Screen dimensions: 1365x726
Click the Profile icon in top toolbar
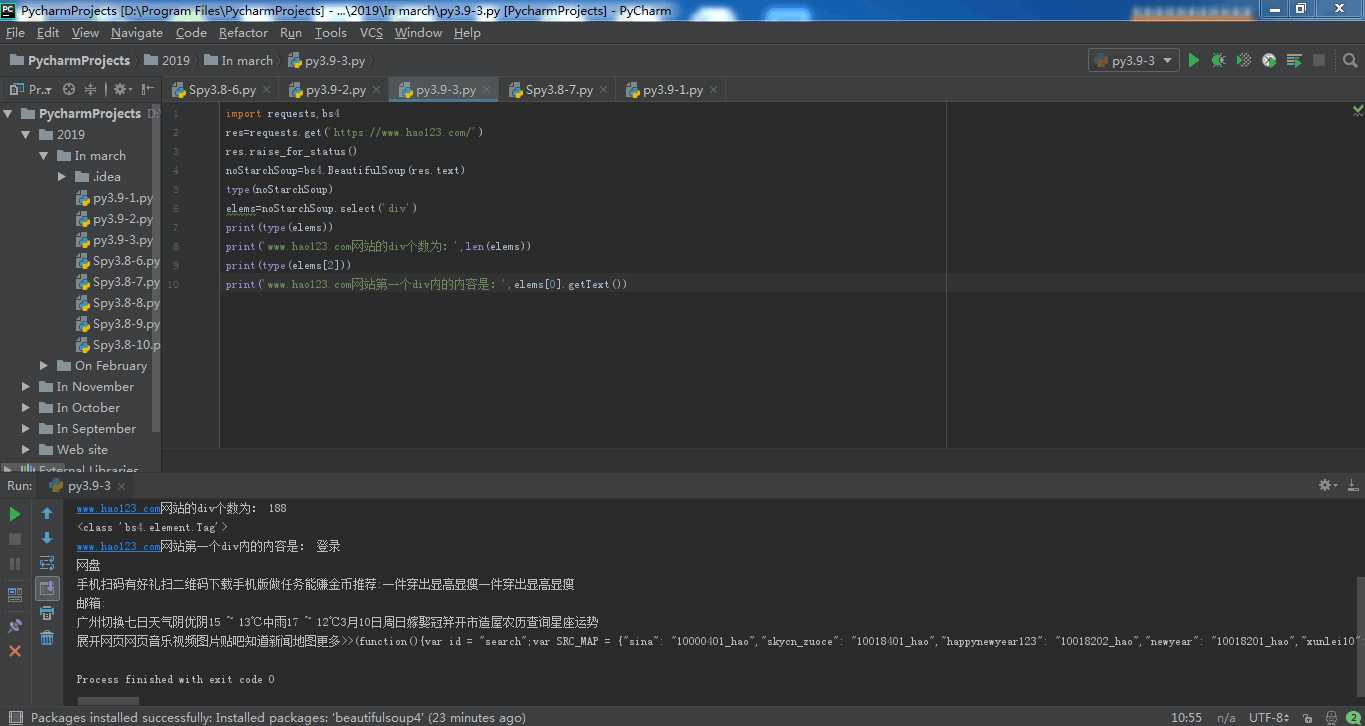click(x=1269, y=61)
